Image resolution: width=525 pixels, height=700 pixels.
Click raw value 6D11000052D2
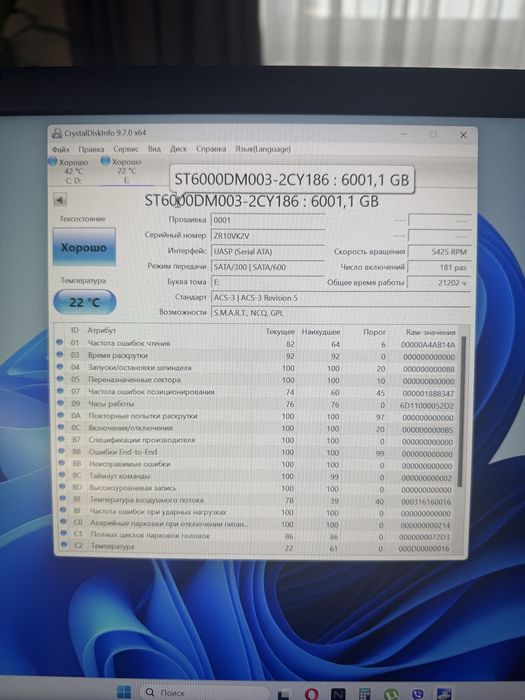[427, 405]
